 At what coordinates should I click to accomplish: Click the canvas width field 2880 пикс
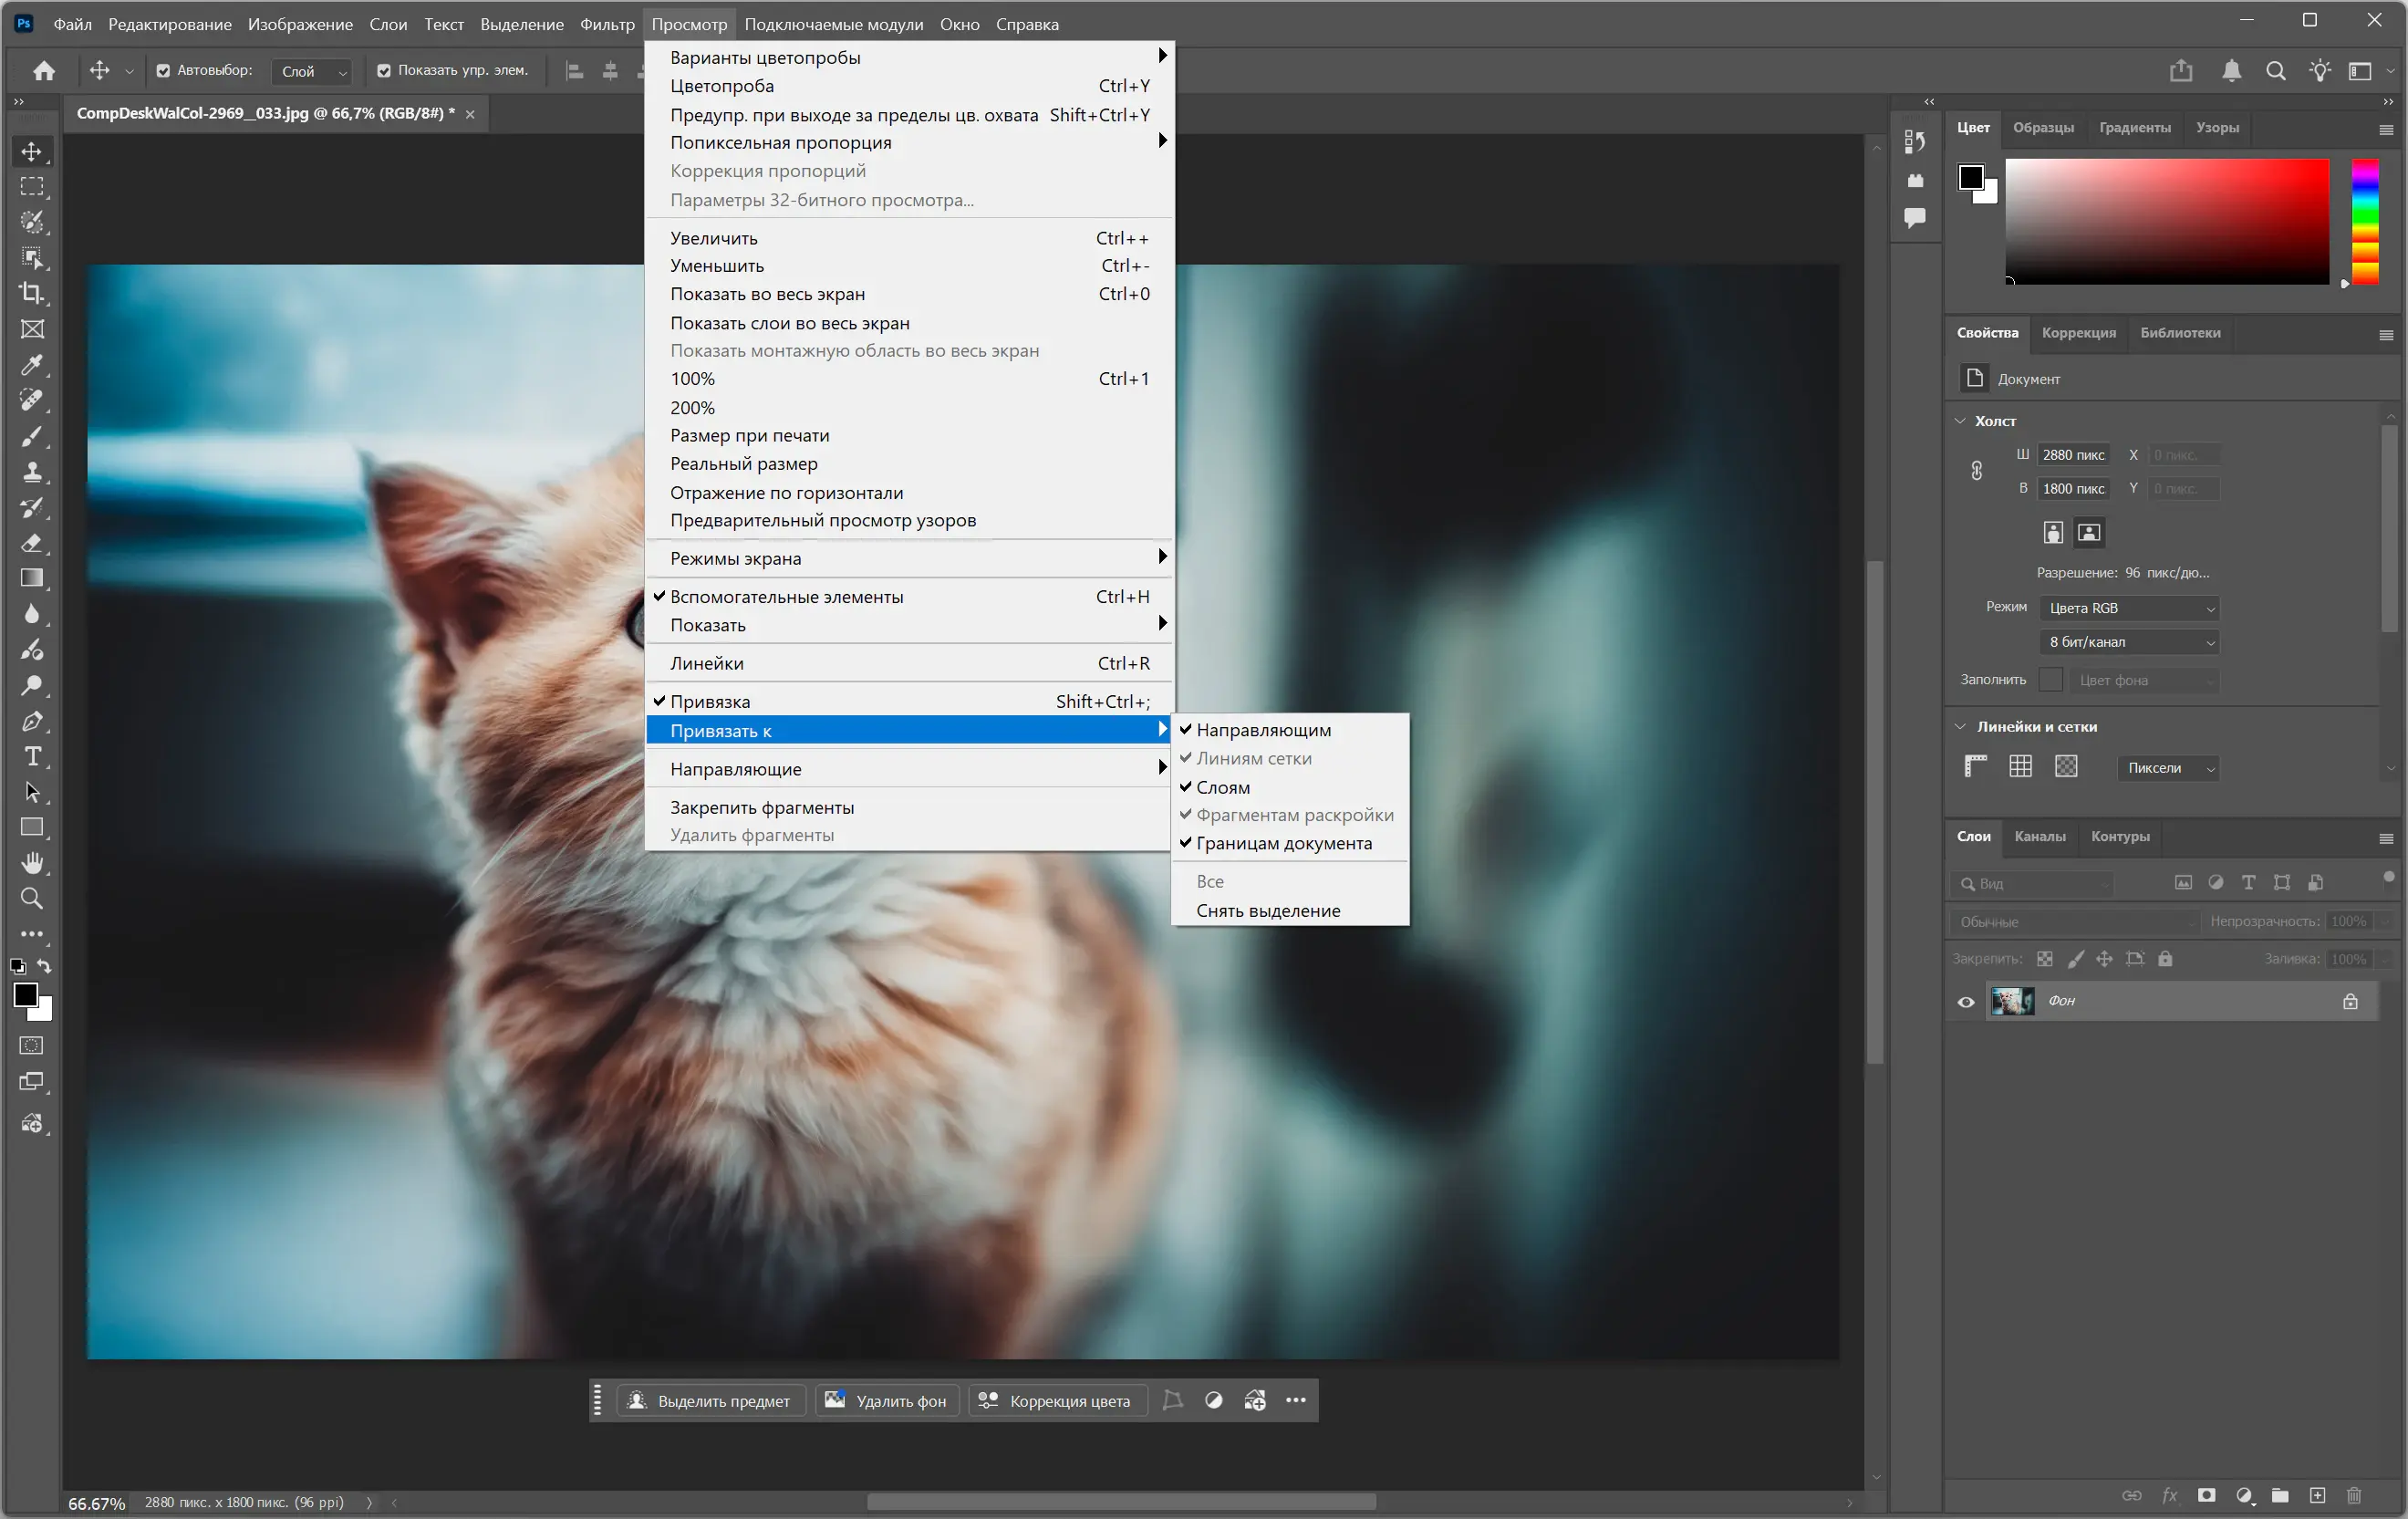pyautogui.click(x=2073, y=455)
